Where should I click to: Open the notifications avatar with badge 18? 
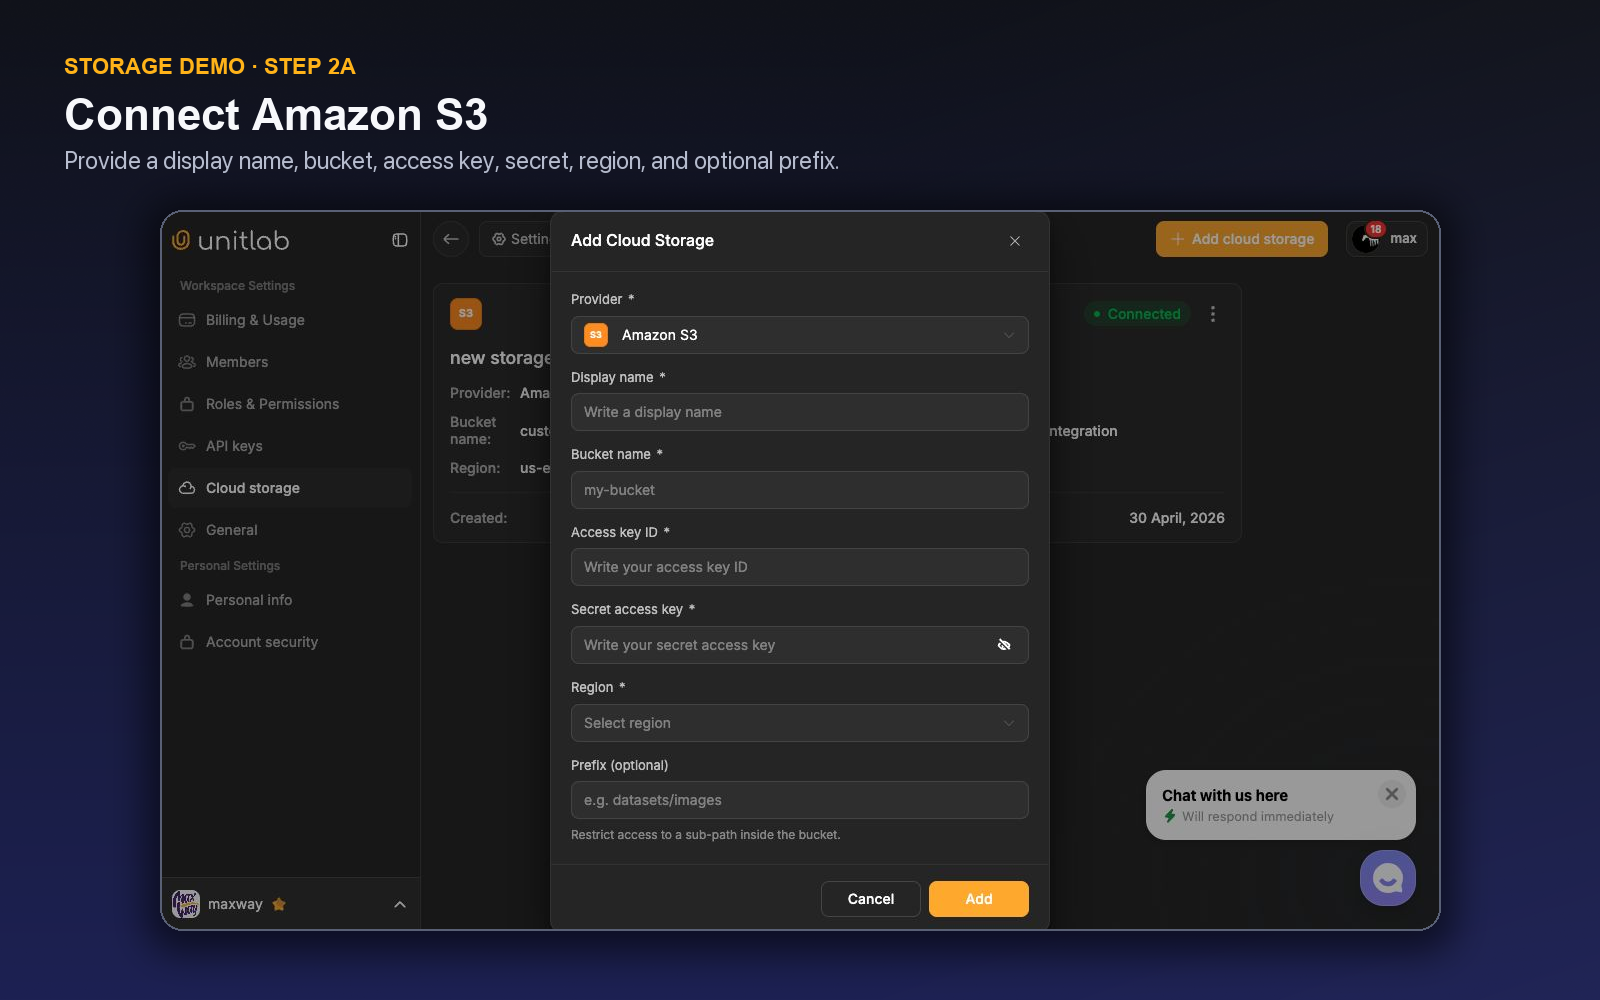click(x=1367, y=238)
